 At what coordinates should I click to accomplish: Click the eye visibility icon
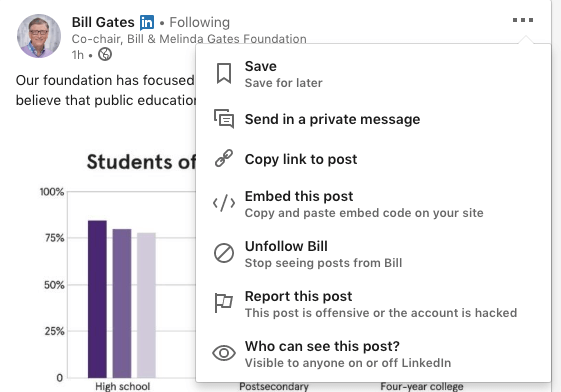(x=224, y=353)
